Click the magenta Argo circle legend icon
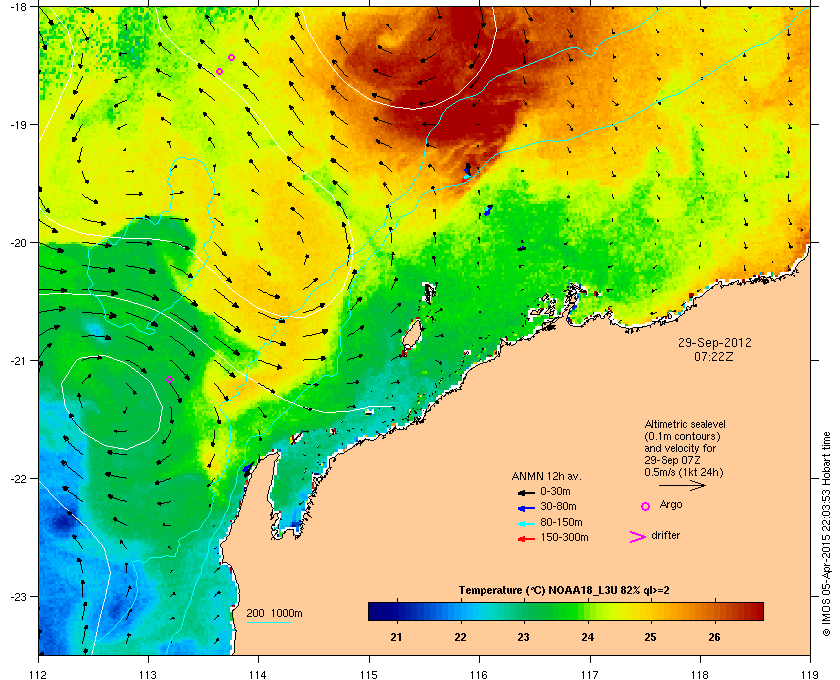 point(646,506)
